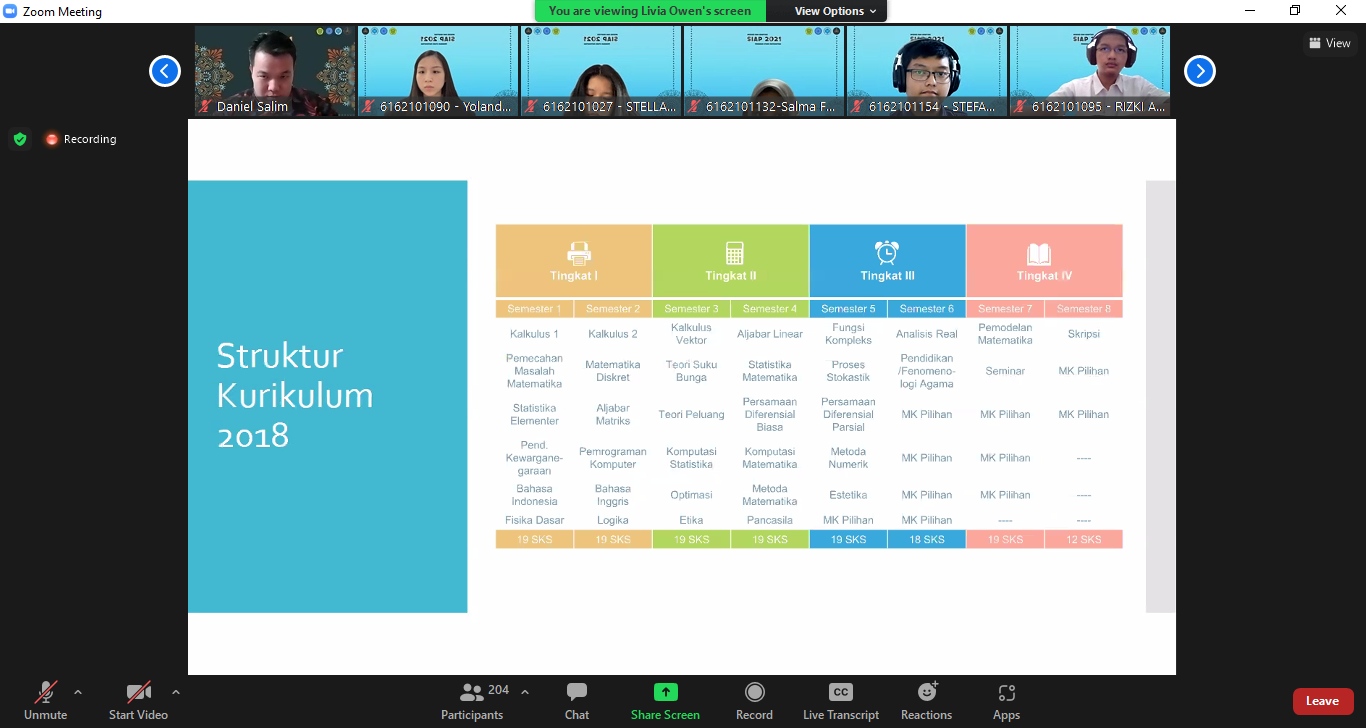This screenshot has height=728, width=1366.
Task: Expand the chevron next to Participants count
Action: [525, 691]
